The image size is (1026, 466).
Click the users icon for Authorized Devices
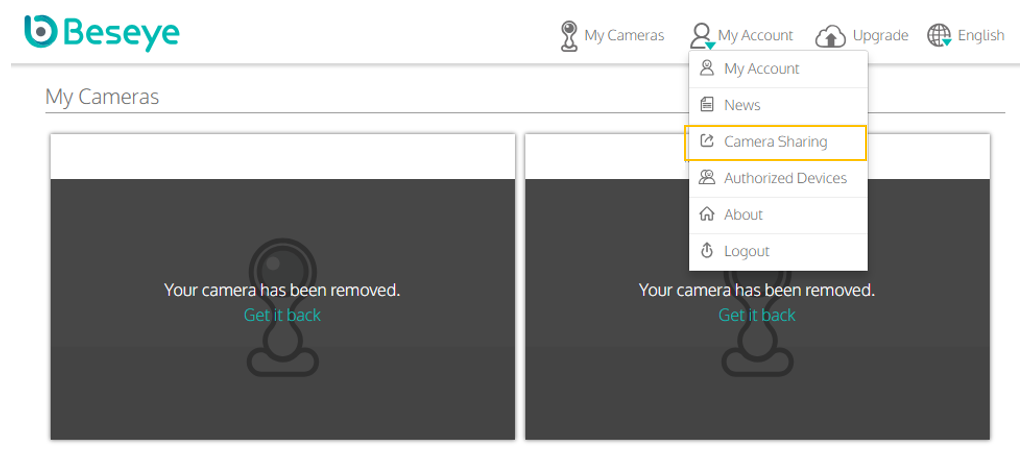[707, 177]
